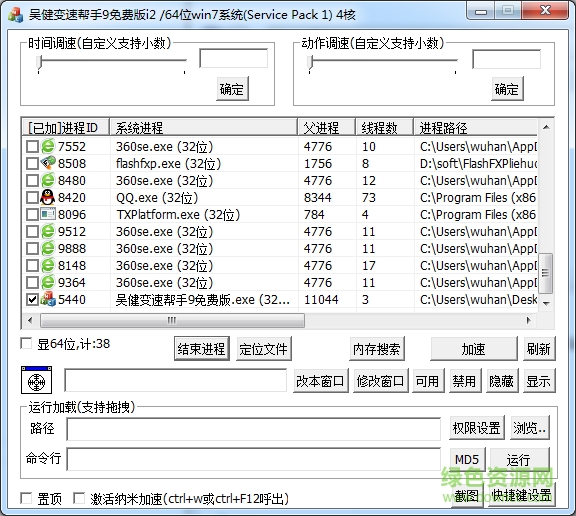Click the TXPlatform icon for process 8096

tap(48, 214)
